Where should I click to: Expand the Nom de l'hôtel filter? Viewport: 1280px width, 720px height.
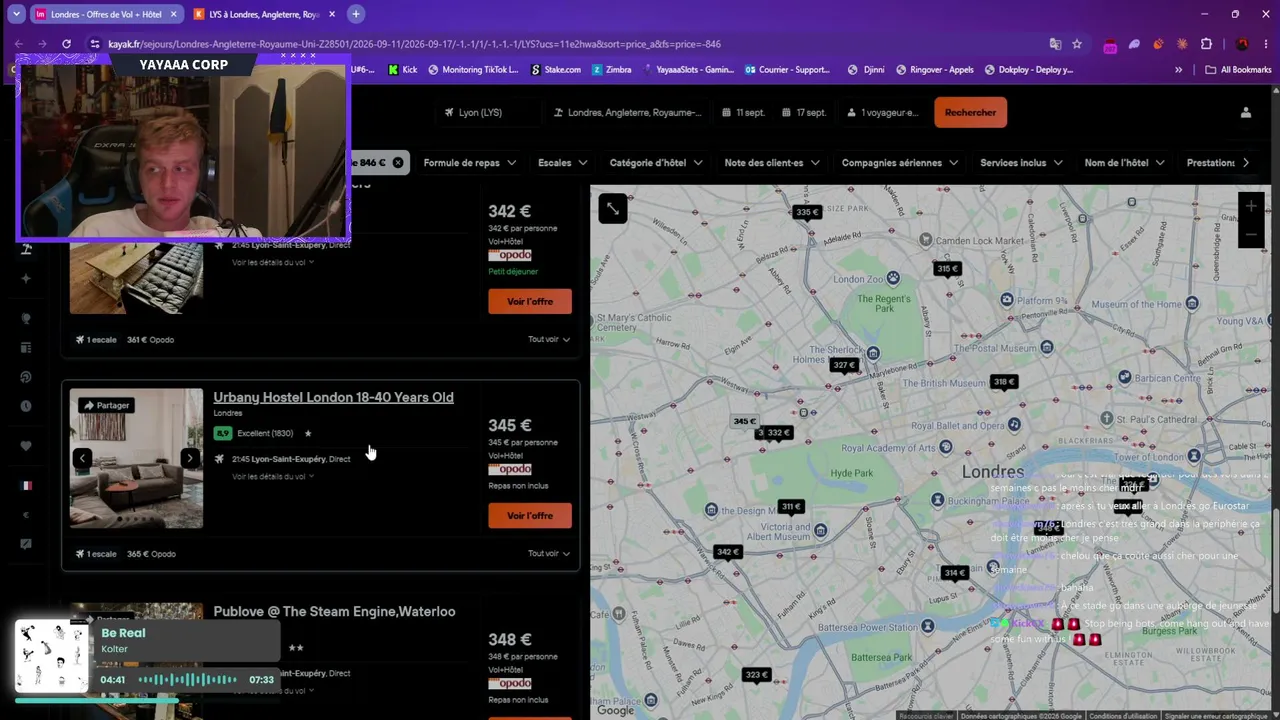1125,163
